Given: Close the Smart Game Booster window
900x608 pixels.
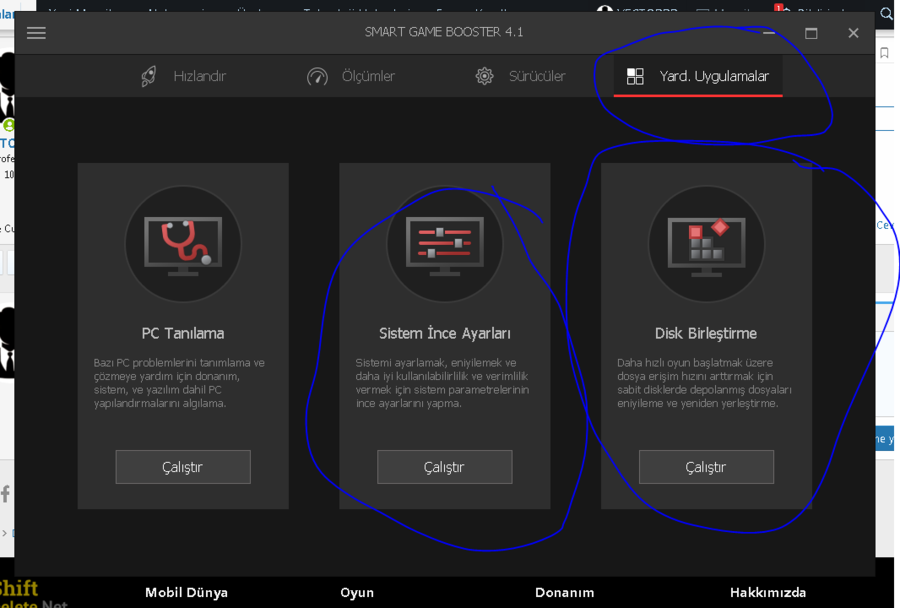Looking at the screenshot, I should click(854, 33).
